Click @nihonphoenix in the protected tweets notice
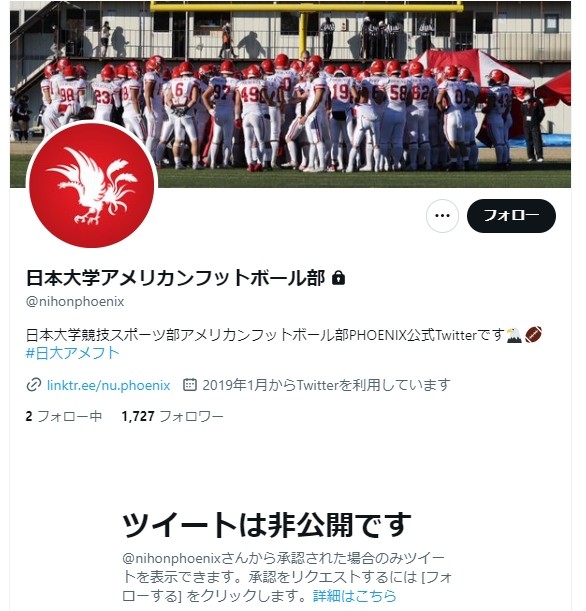 (171, 558)
